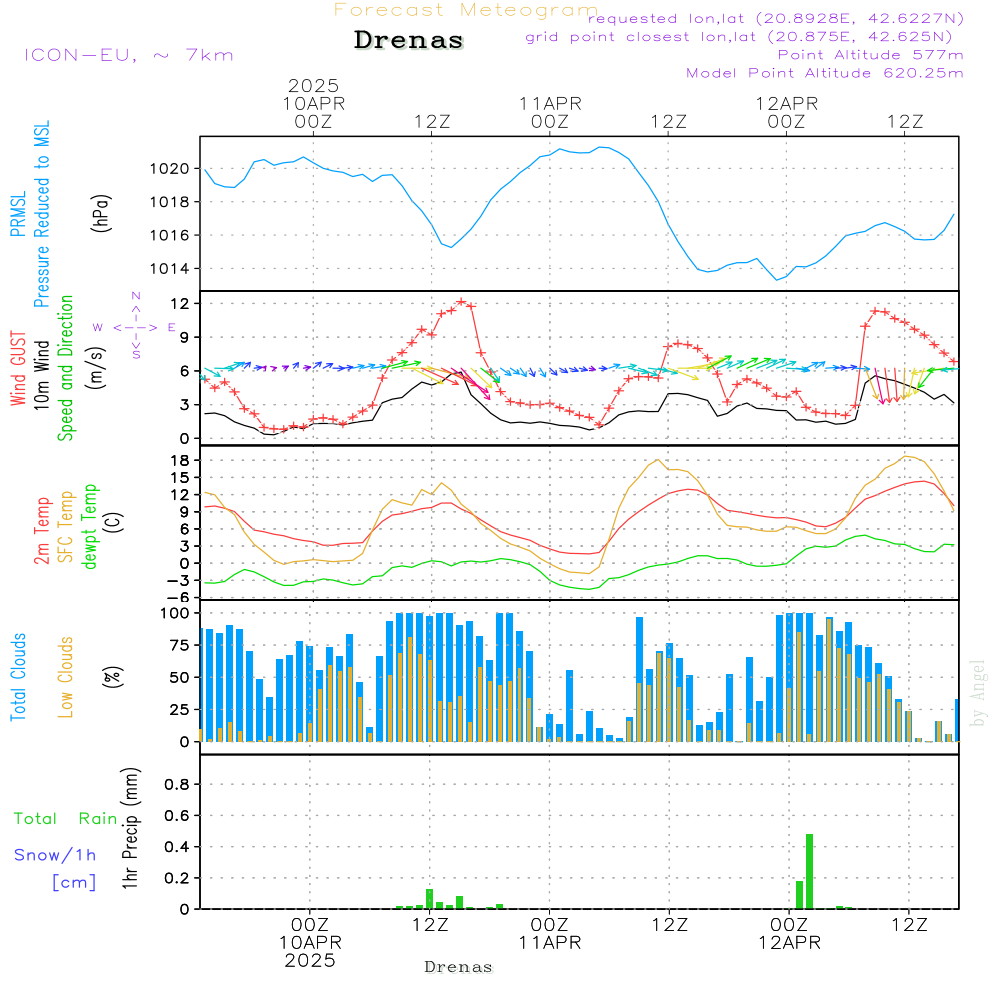Click the '1hr Precip (mm)' axis label

click(x=130, y=828)
